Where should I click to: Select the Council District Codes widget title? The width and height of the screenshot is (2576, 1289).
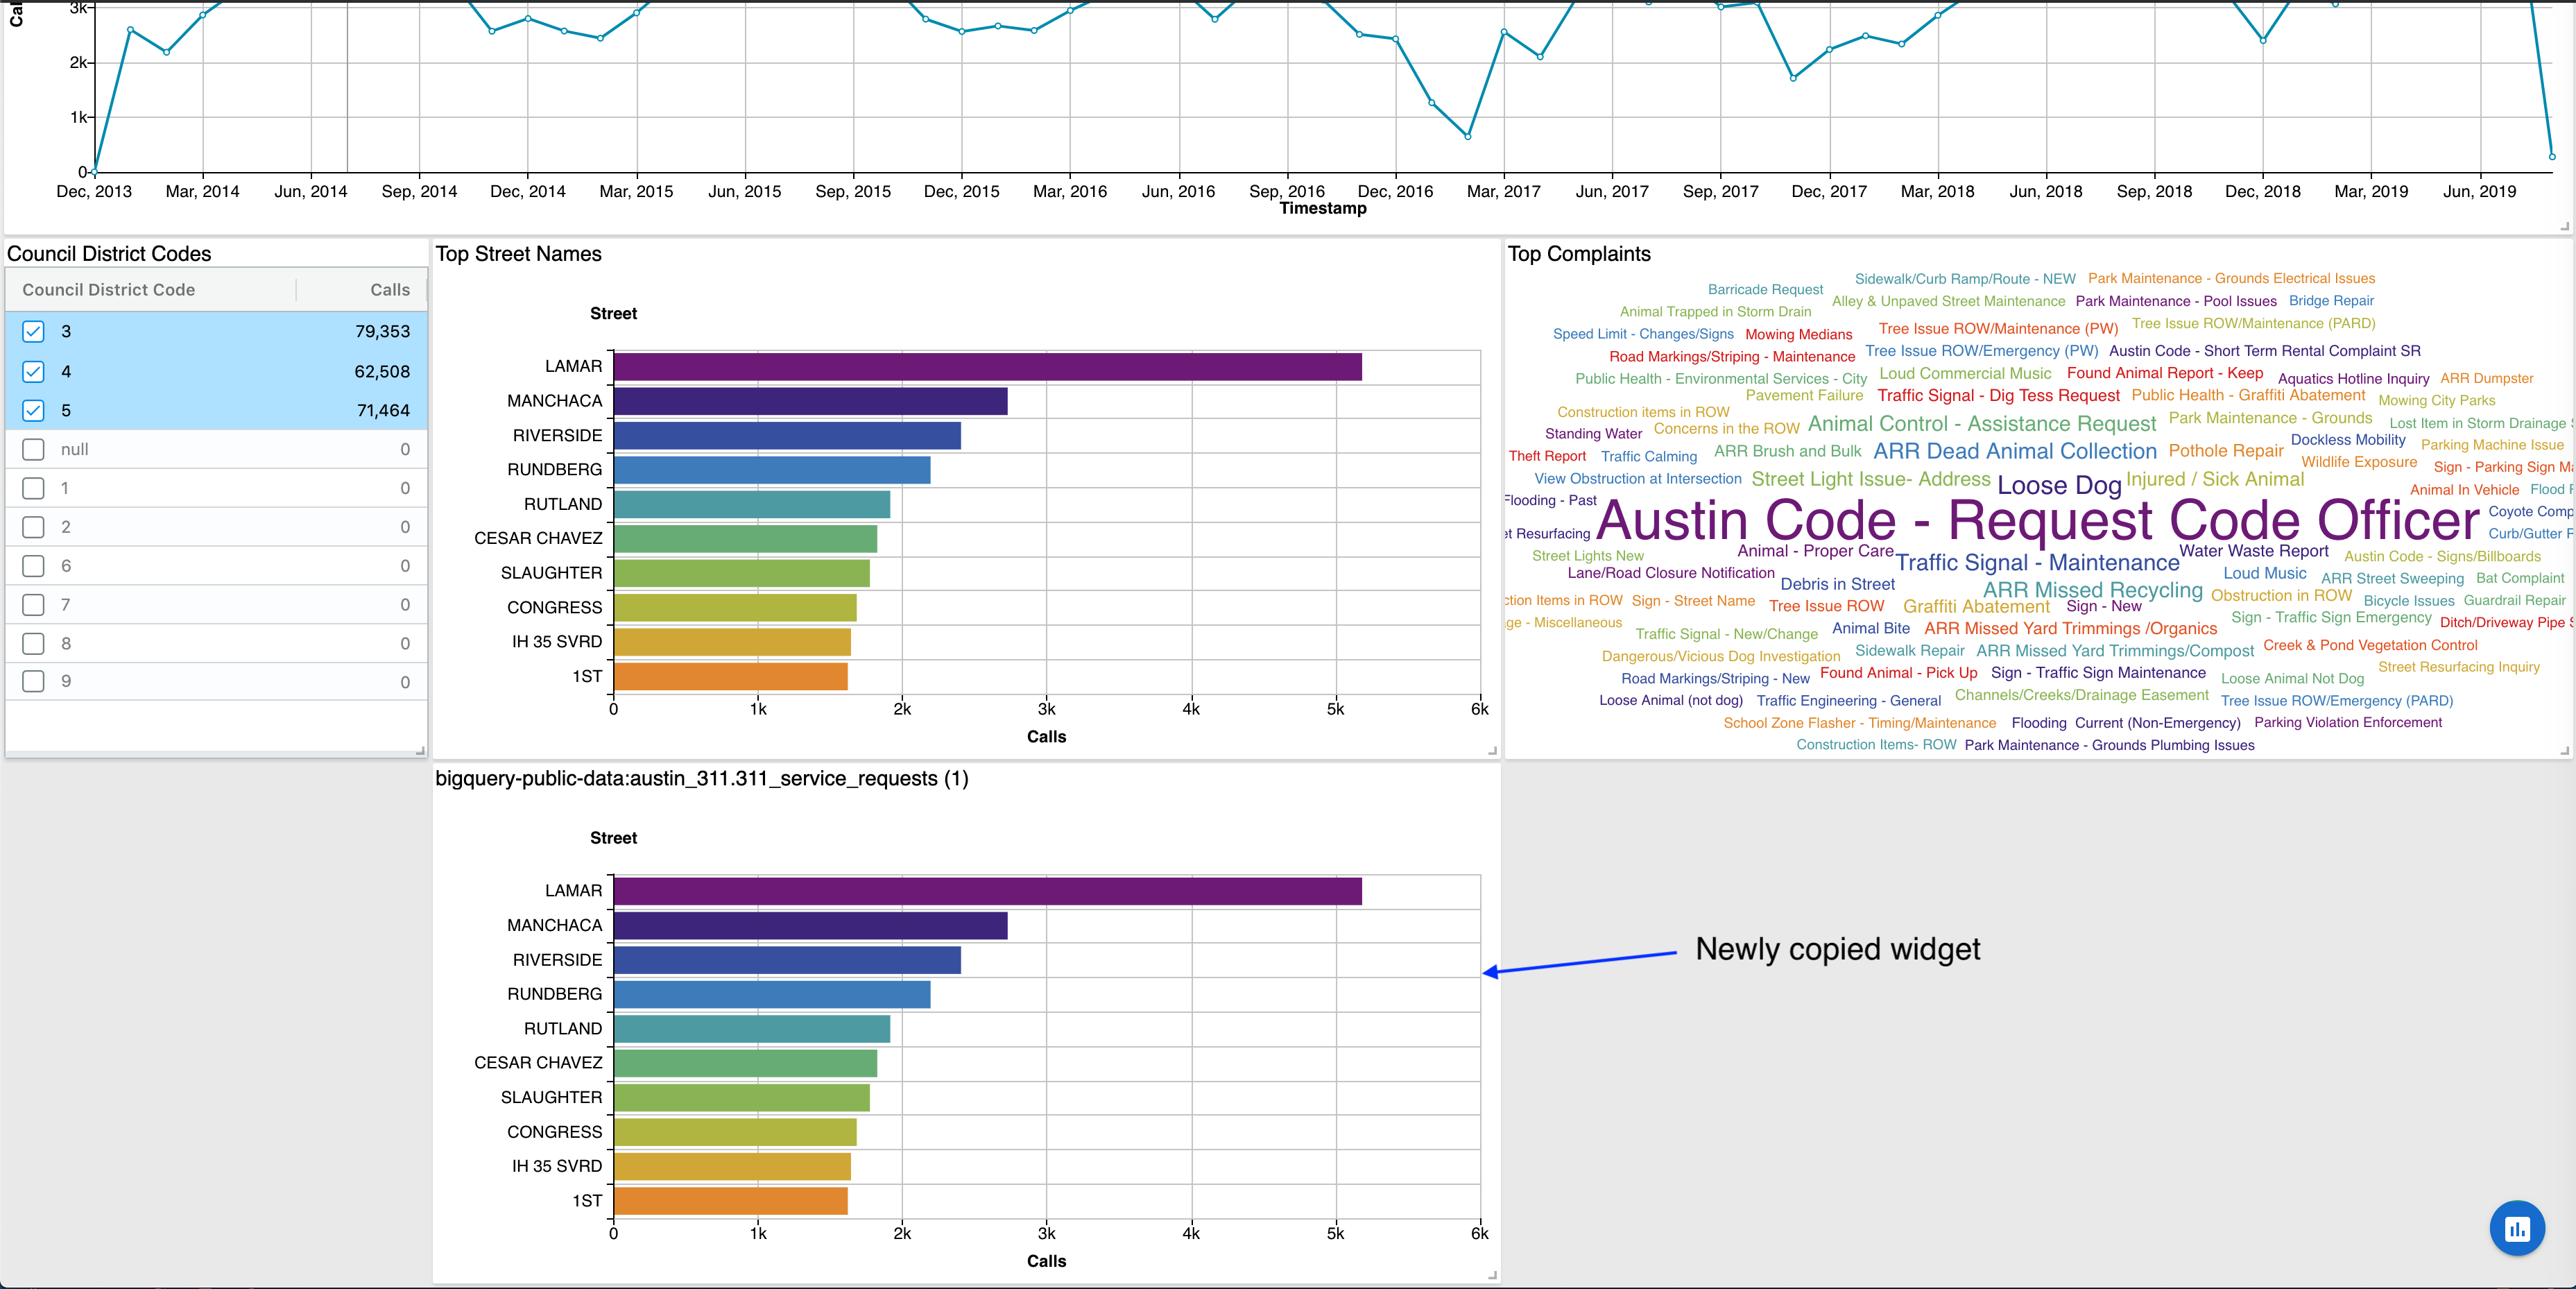[109, 254]
